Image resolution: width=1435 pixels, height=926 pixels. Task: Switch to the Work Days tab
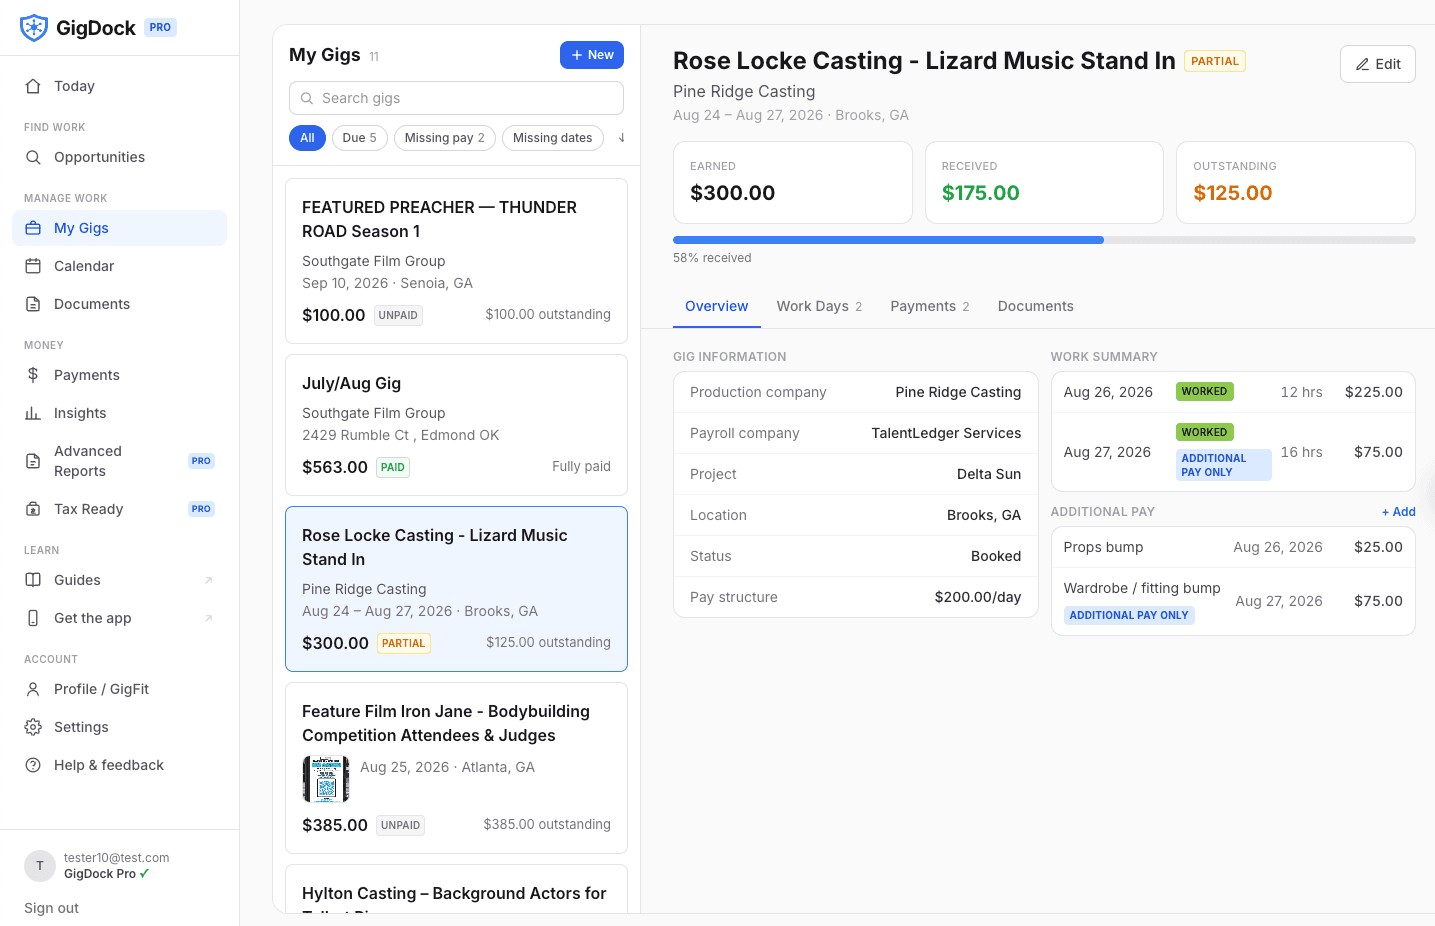coord(819,306)
